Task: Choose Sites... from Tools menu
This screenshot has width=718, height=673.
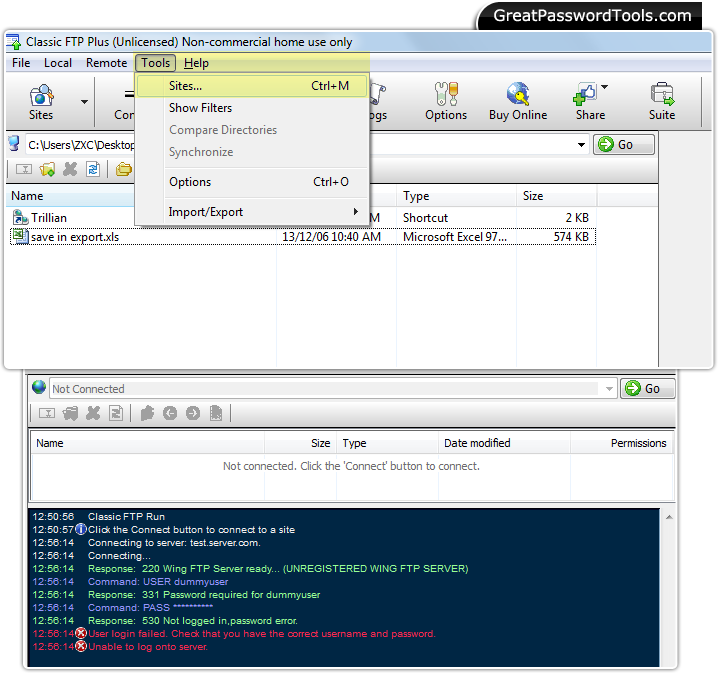Action: pos(252,86)
